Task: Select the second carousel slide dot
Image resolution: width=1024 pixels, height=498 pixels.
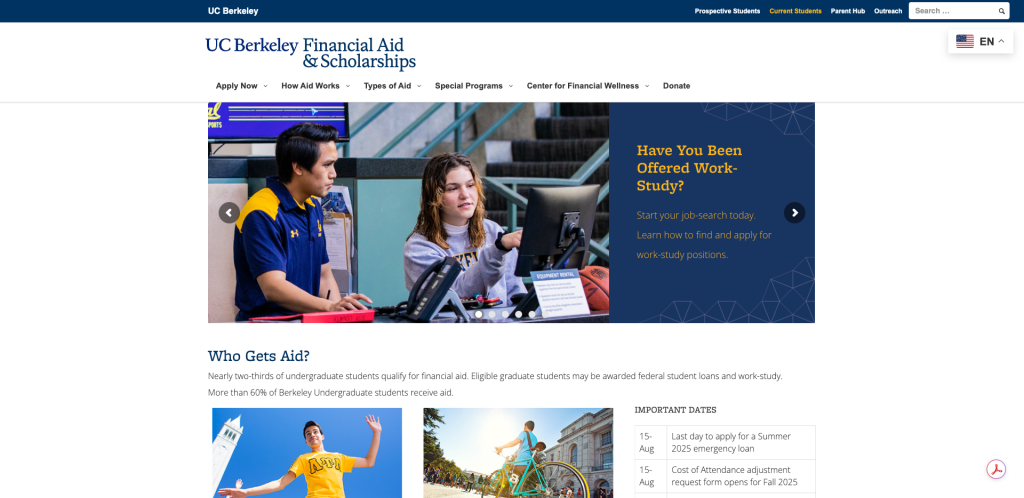Action: click(x=492, y=314)
